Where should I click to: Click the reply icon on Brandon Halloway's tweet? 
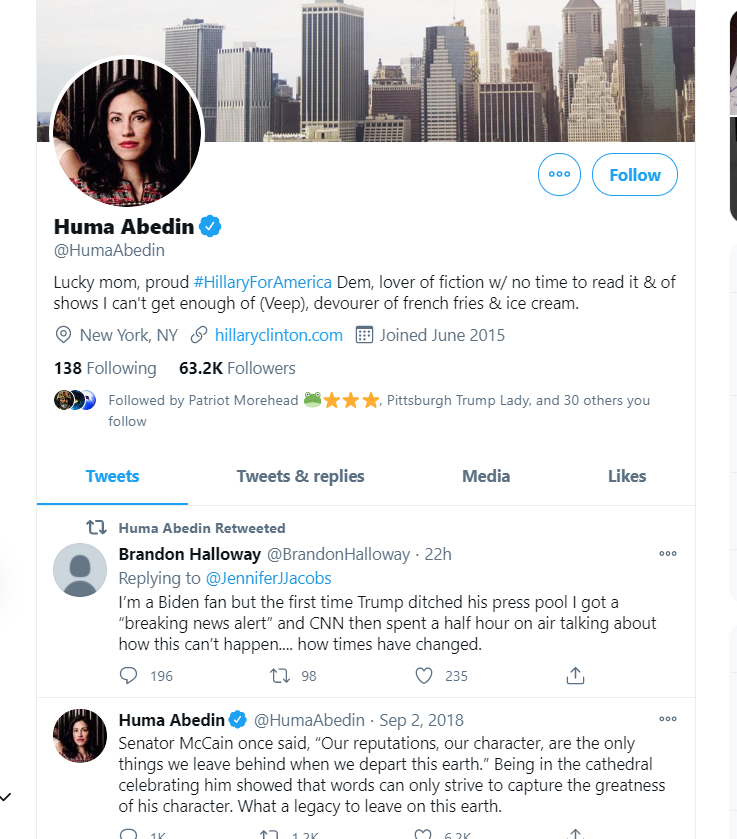tap(128, 676)
